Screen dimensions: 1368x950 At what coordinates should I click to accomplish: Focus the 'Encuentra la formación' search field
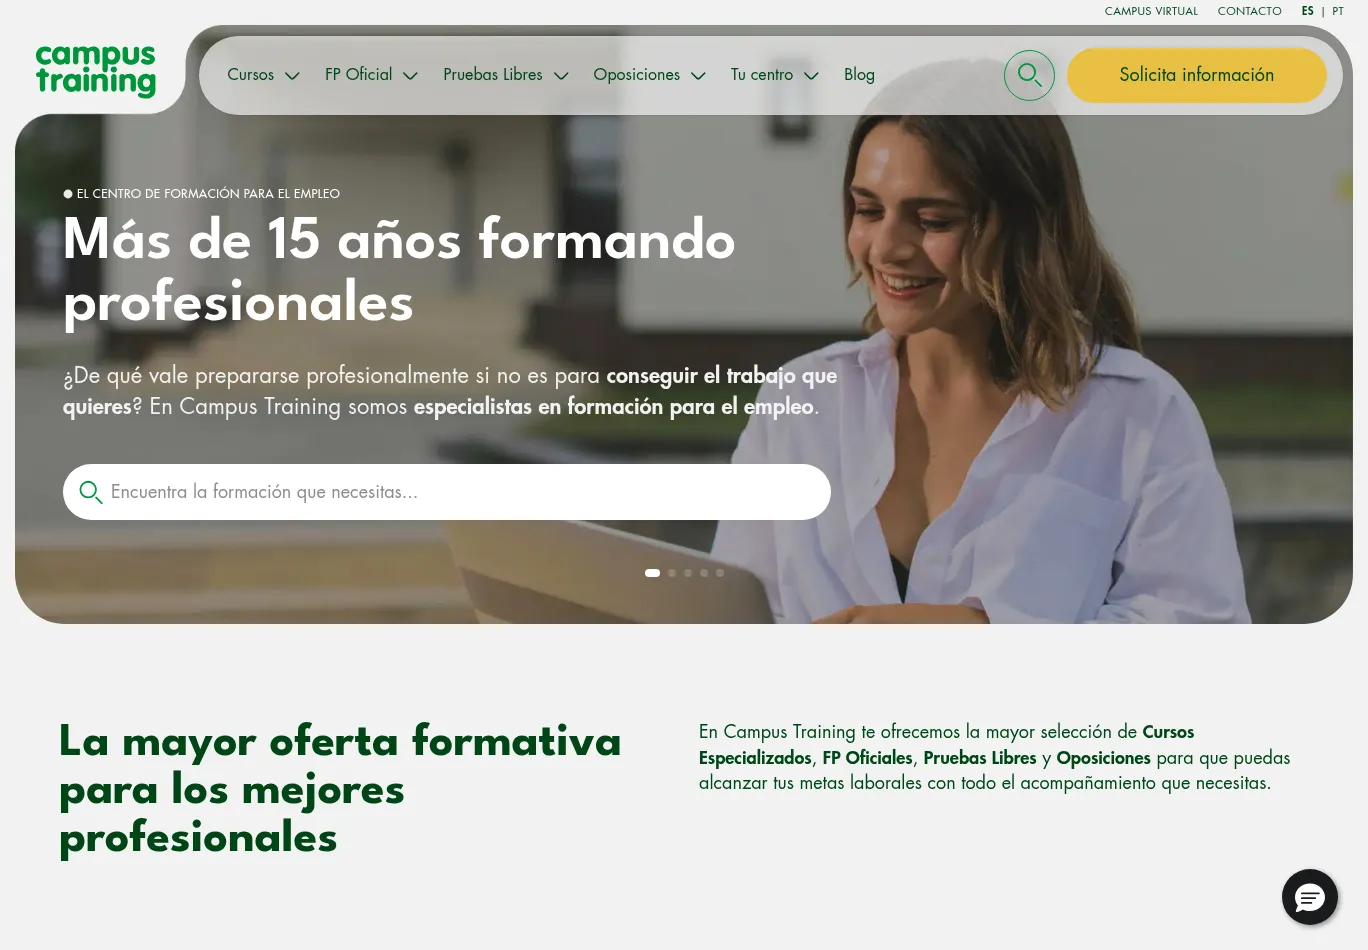click(x=447, y=492)
